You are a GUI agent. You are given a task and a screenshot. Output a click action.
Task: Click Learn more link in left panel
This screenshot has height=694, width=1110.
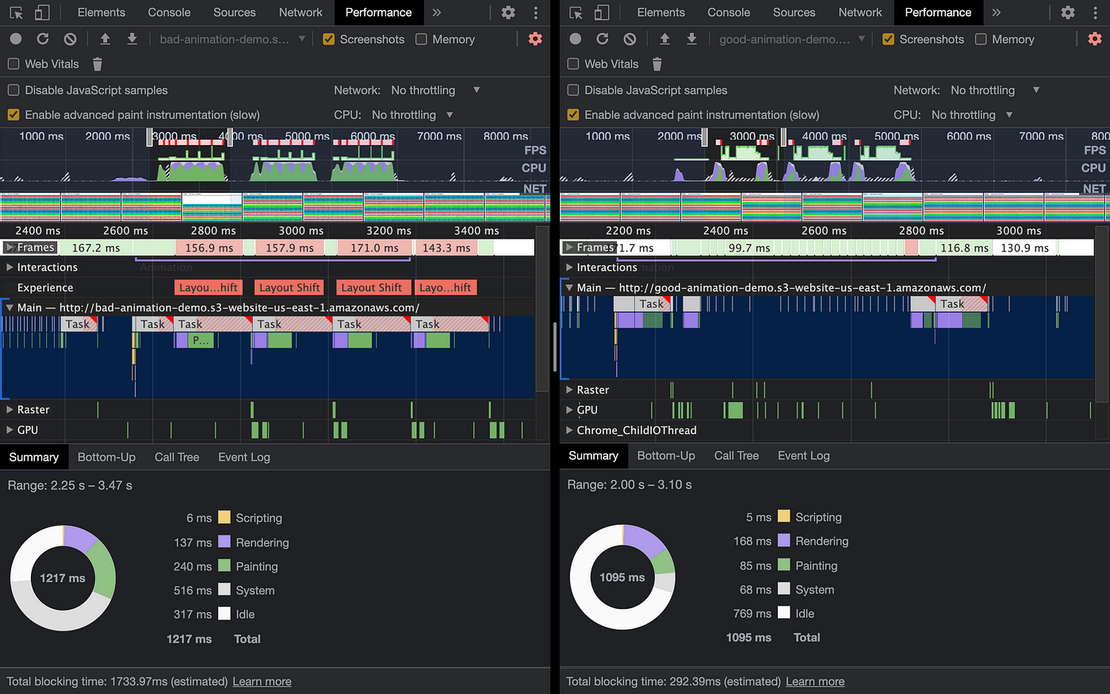coord(262,681)
